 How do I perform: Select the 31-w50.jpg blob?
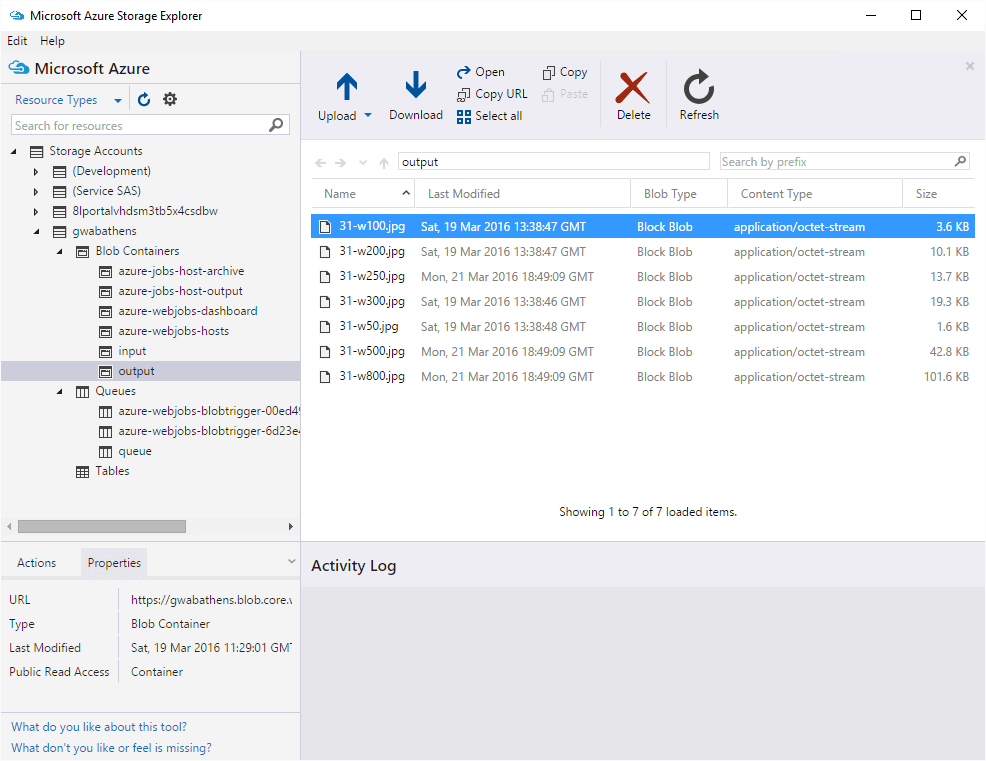point(643,327)
